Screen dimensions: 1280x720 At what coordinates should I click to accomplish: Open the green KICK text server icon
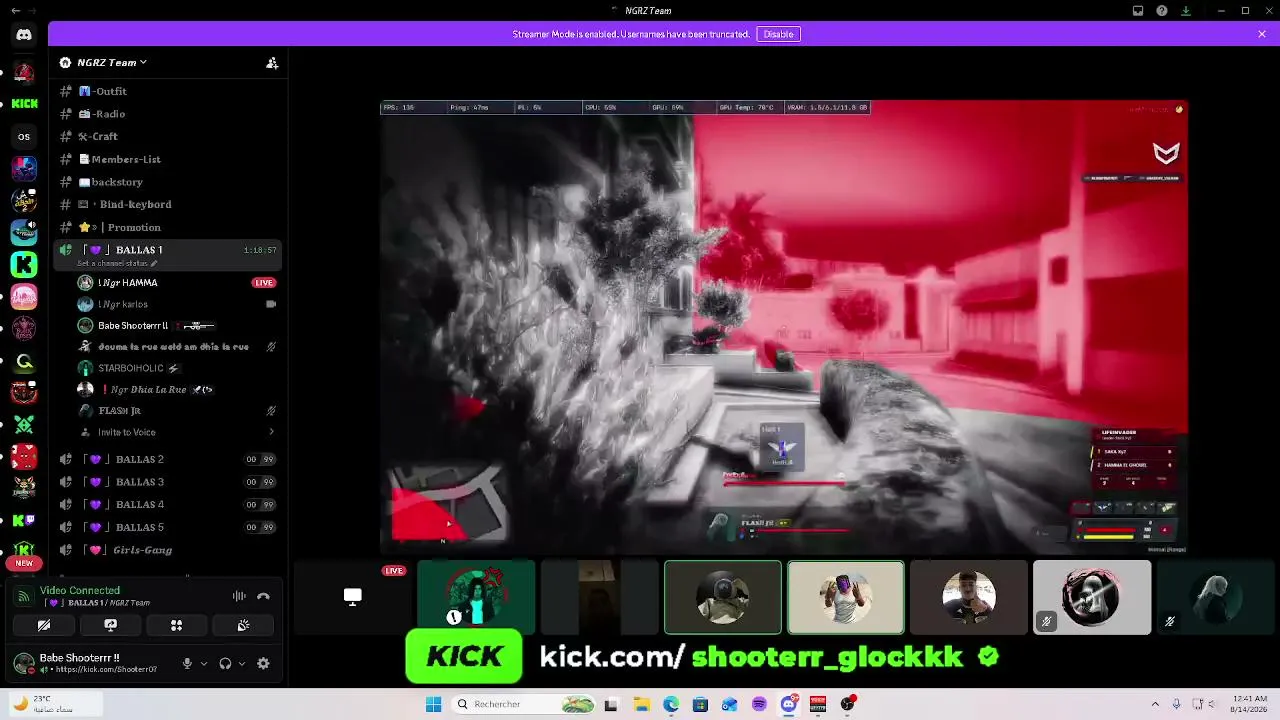24,103
